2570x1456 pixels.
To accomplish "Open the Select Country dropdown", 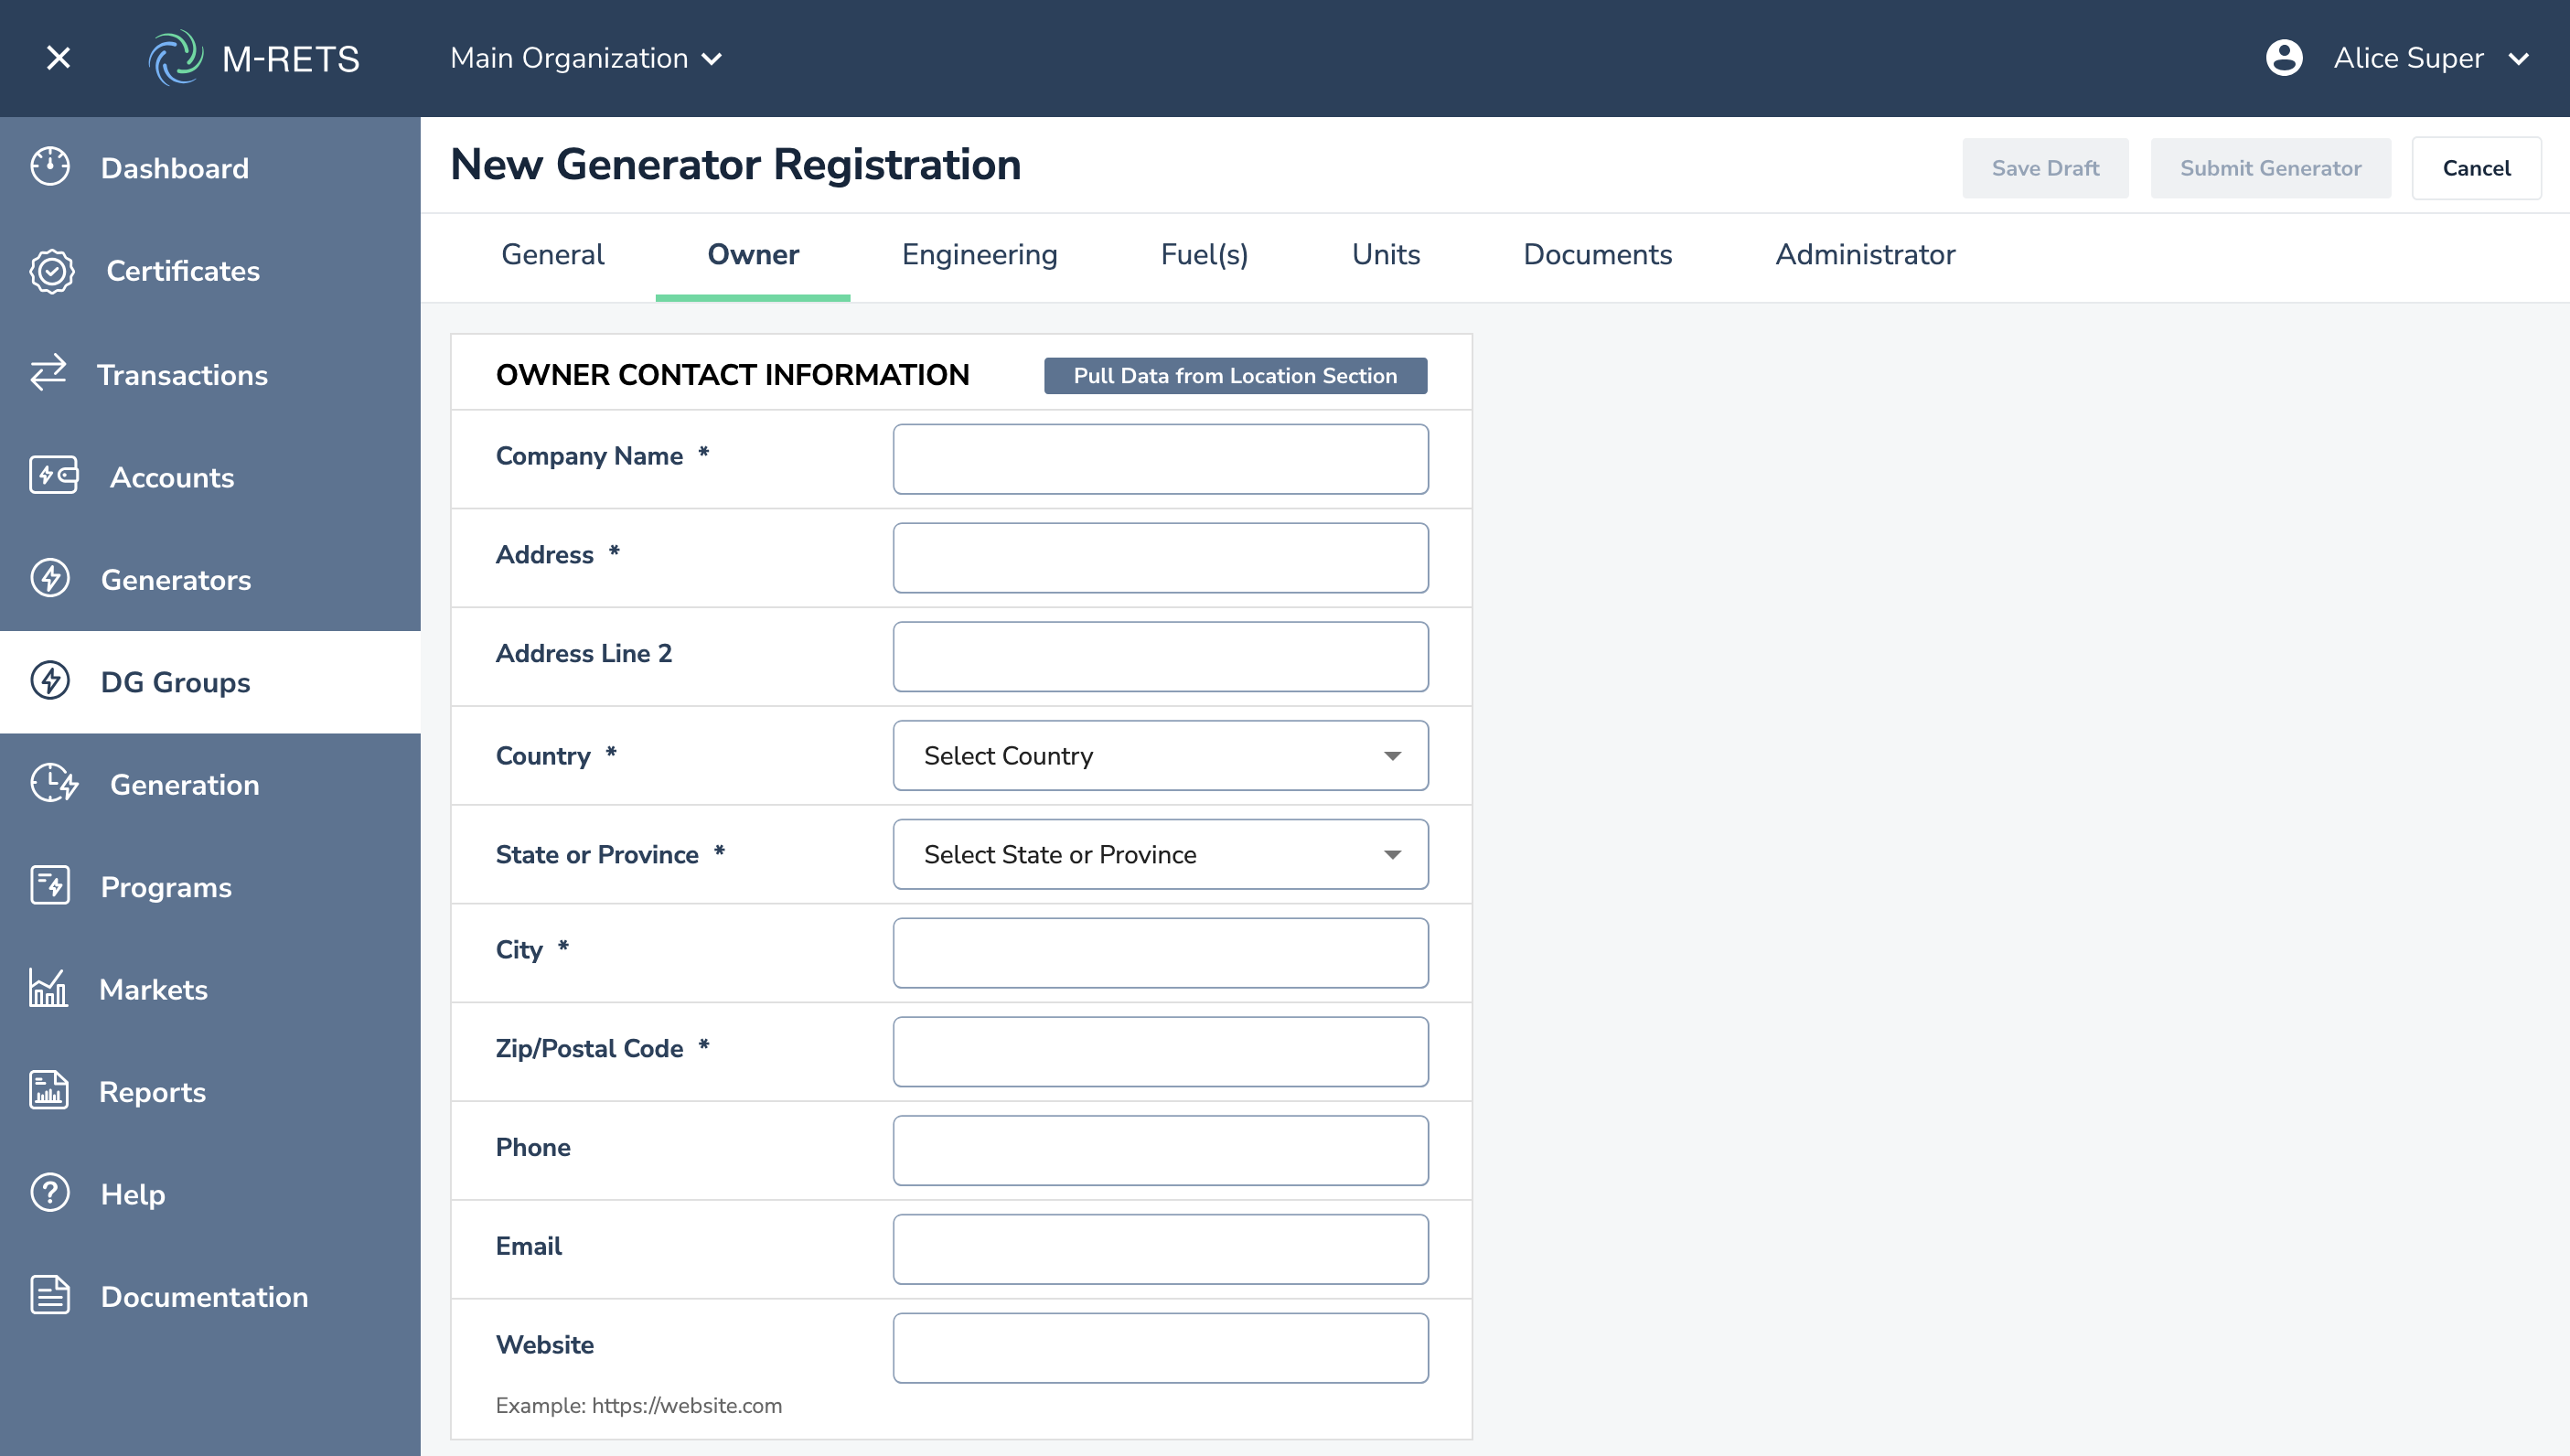I will click(x=1160, y=756).
